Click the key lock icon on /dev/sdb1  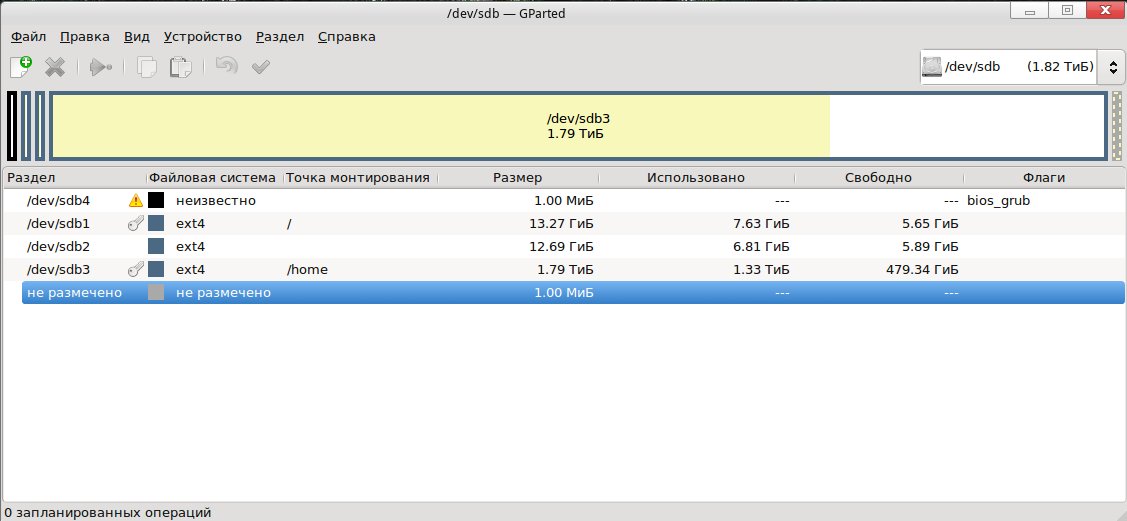(135, 223)
